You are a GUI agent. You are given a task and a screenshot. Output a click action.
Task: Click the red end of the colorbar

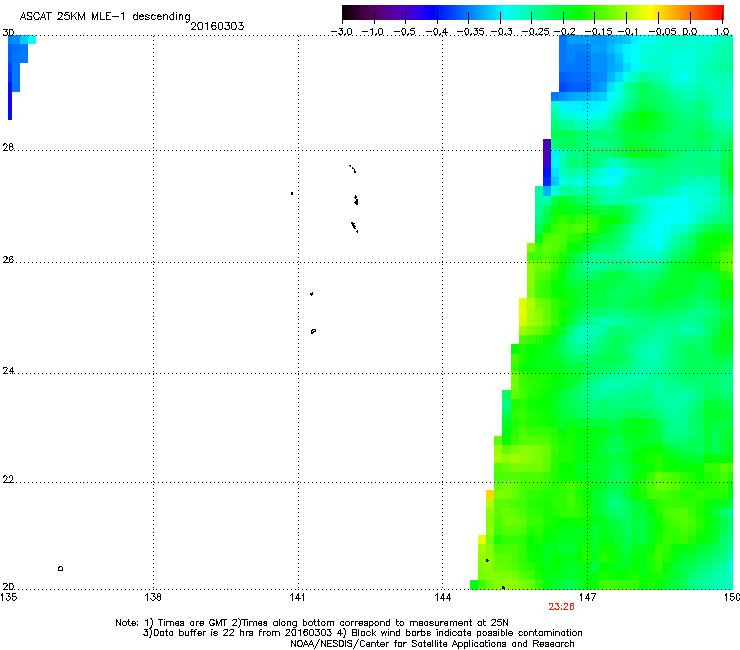pyautogui.click(x=716, y=12)
